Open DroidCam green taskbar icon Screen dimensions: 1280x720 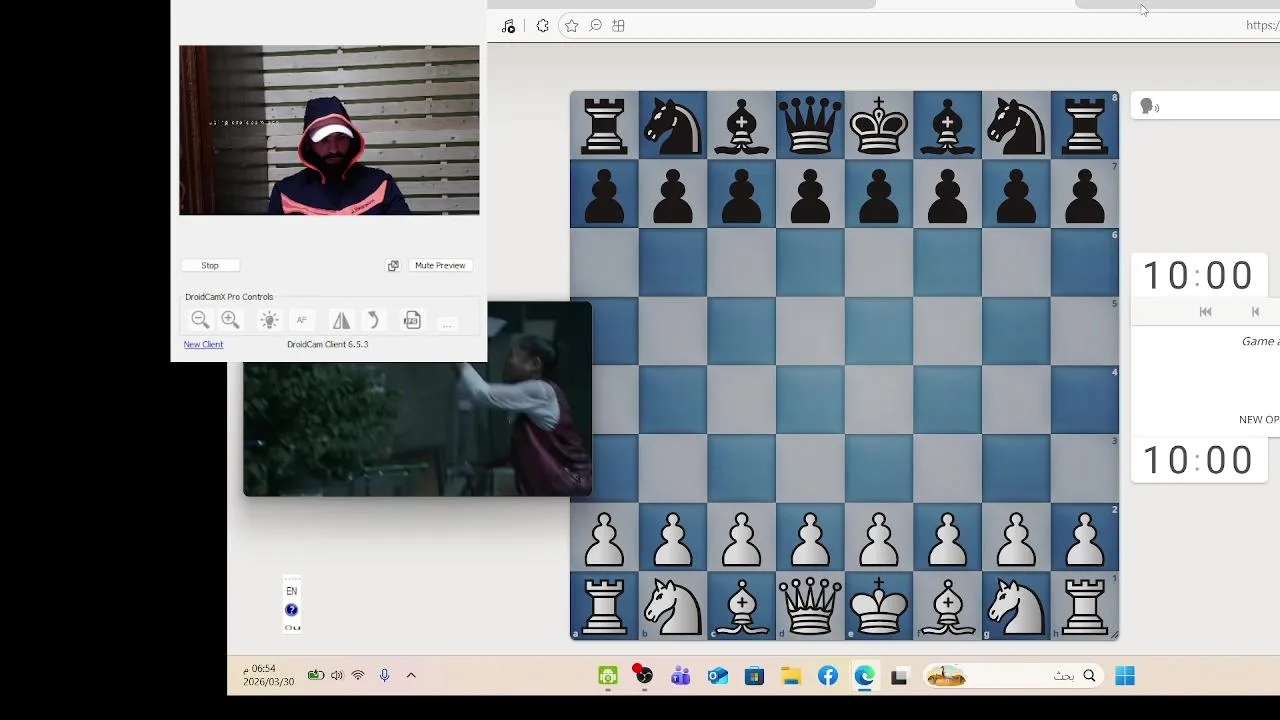click(x=608, y=677)
